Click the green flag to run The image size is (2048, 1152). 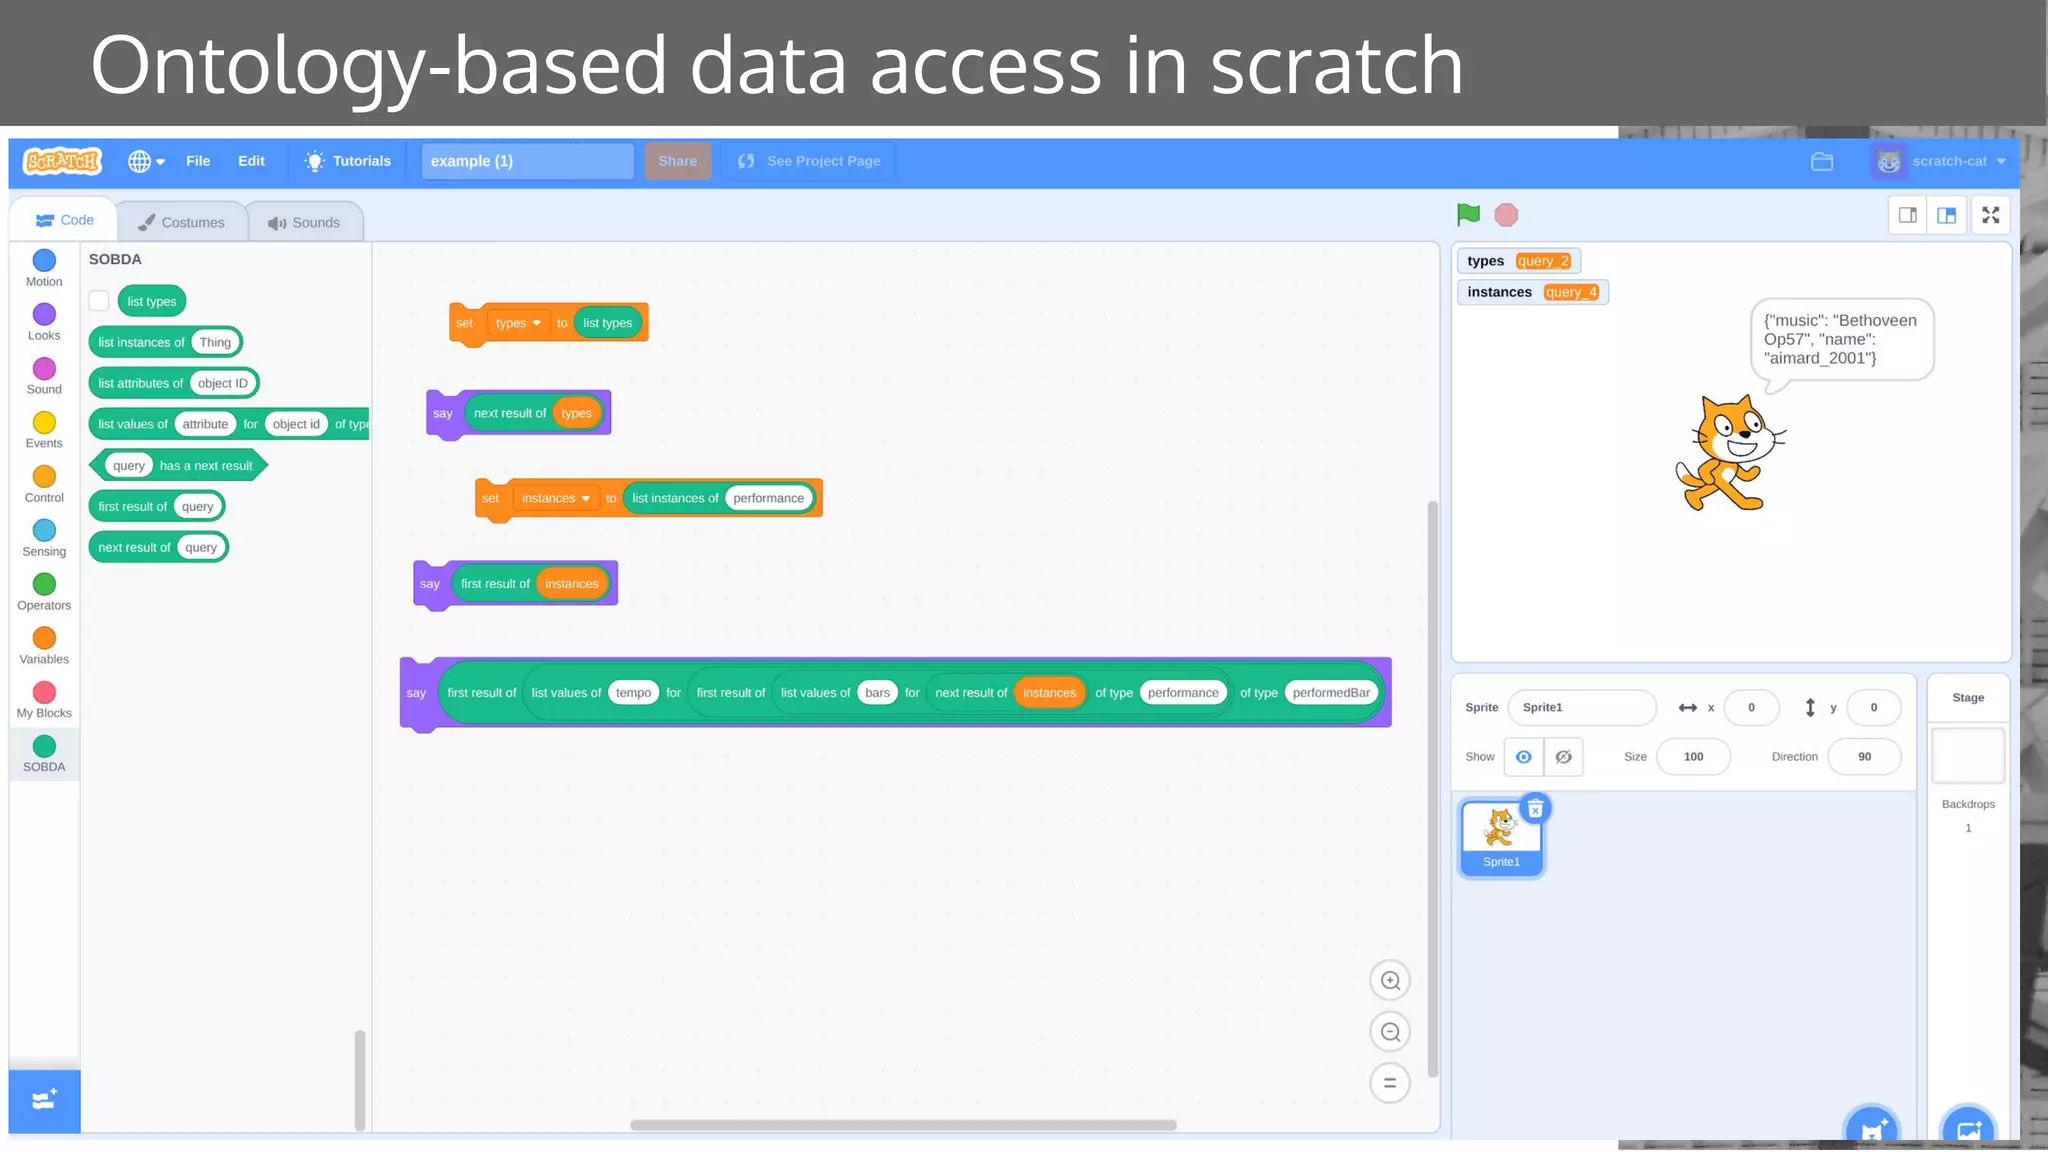tap(1468, 215)
